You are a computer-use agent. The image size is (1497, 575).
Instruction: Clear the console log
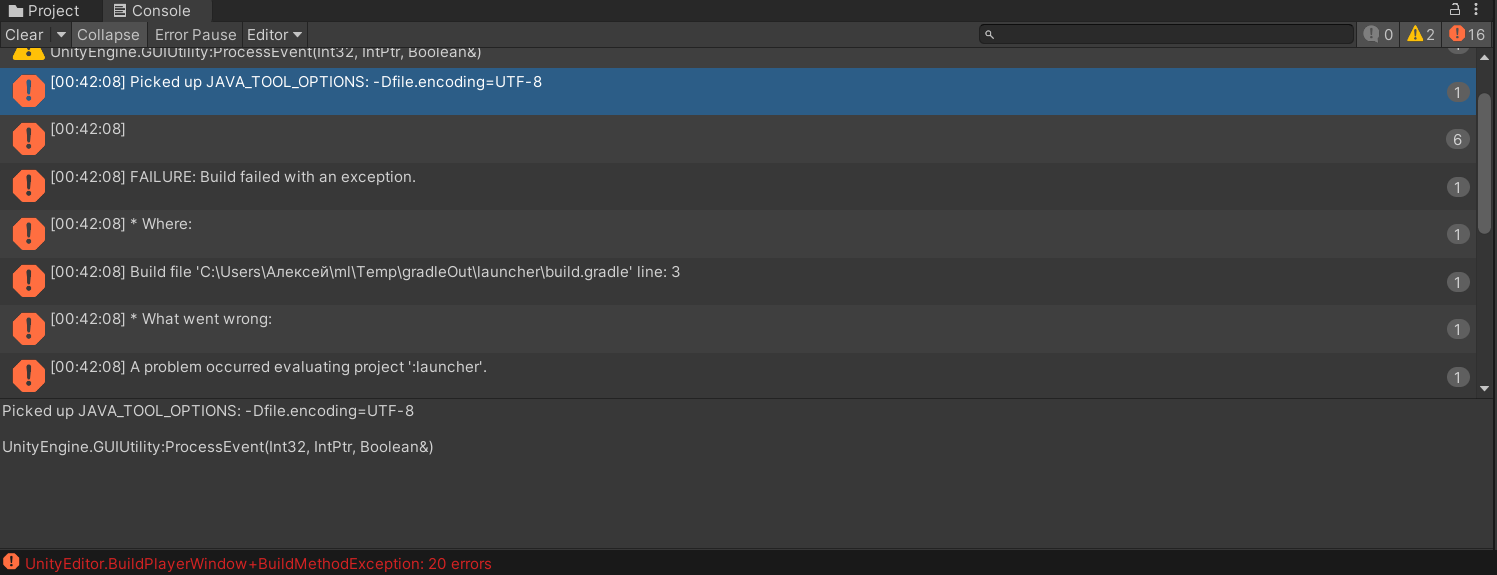[x=25, y=34]
